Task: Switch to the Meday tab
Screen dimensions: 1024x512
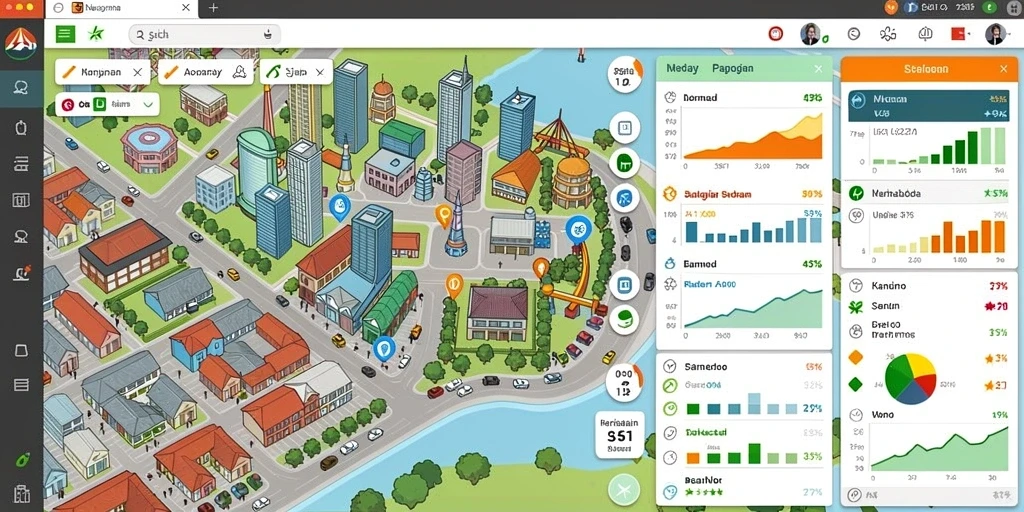Action: coord(682,68)
